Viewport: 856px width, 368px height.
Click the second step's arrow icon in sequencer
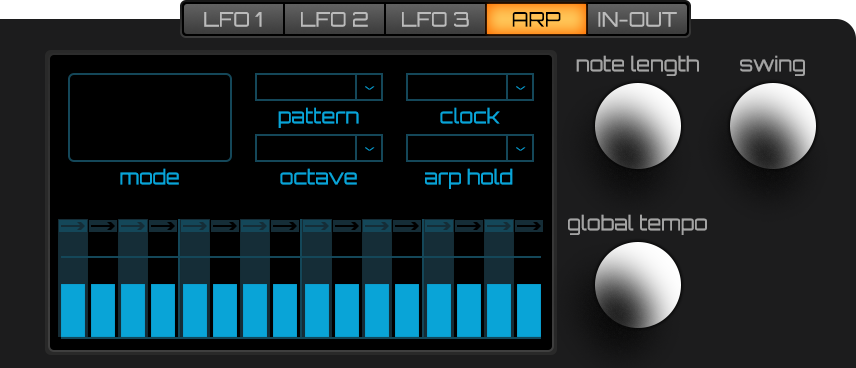103,226
